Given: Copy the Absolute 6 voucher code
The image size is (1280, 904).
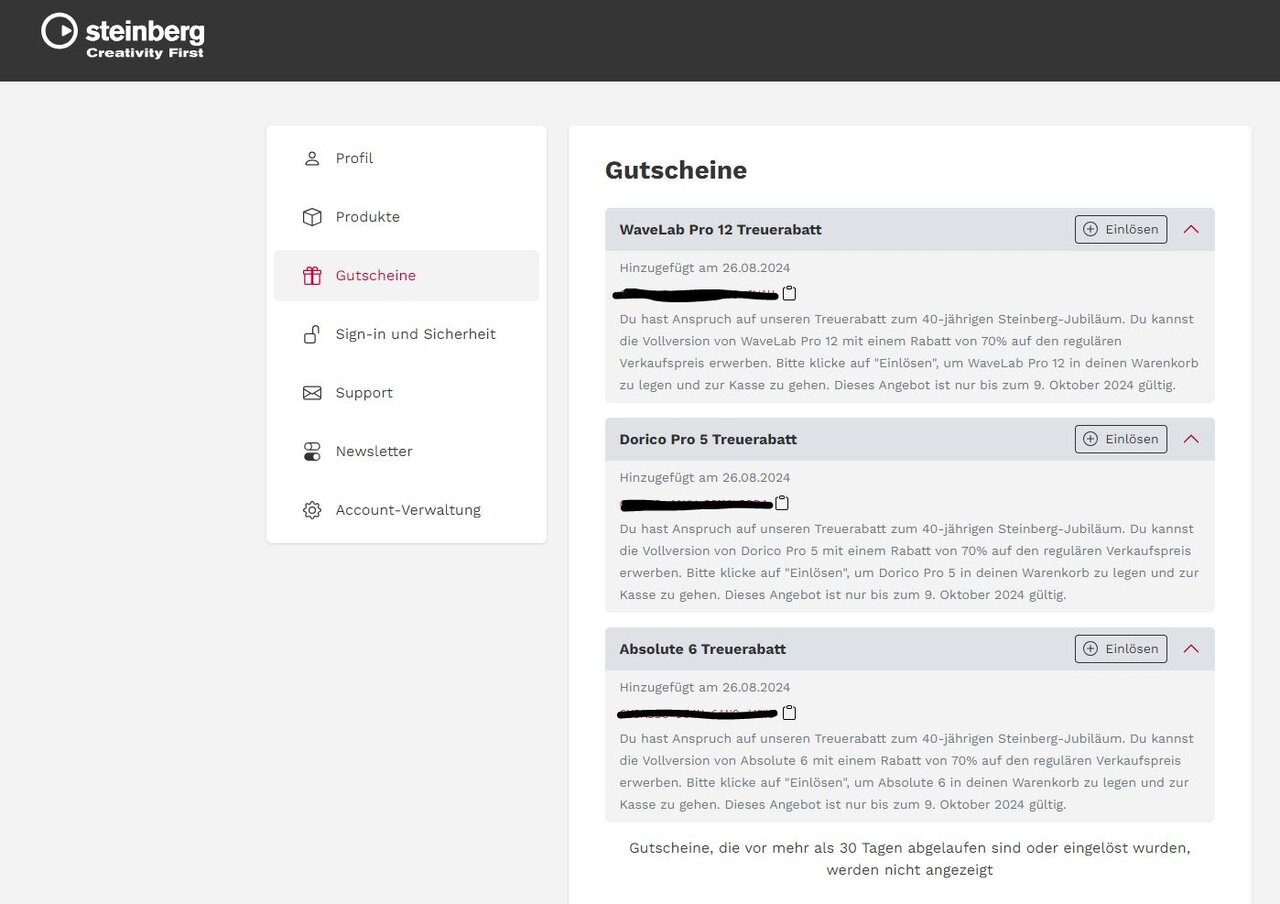Looking at the screenshot, I should pos(789,713).
